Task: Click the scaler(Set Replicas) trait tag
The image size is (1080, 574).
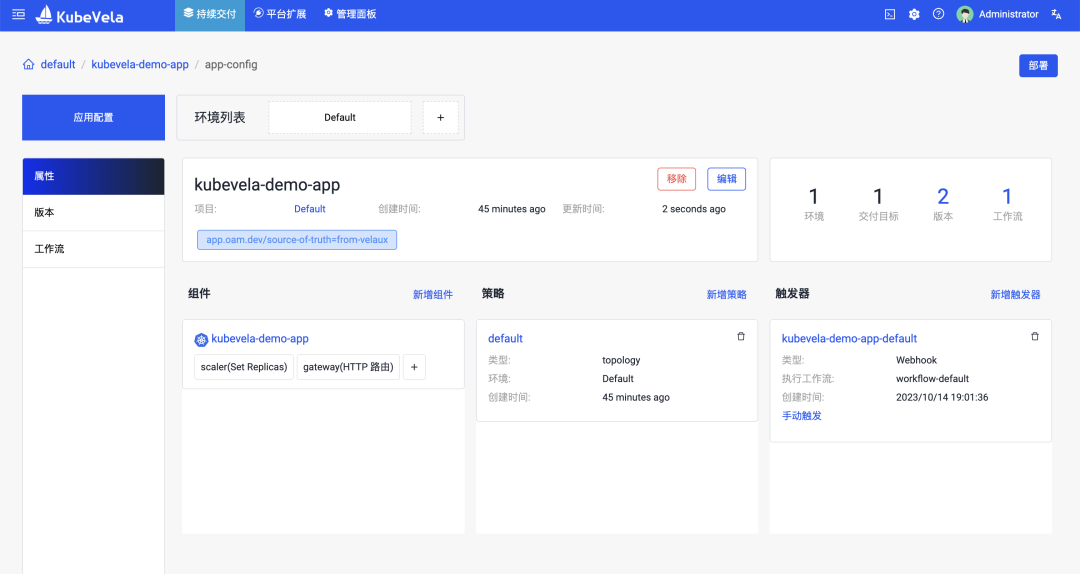Action: tap(244, 367)
